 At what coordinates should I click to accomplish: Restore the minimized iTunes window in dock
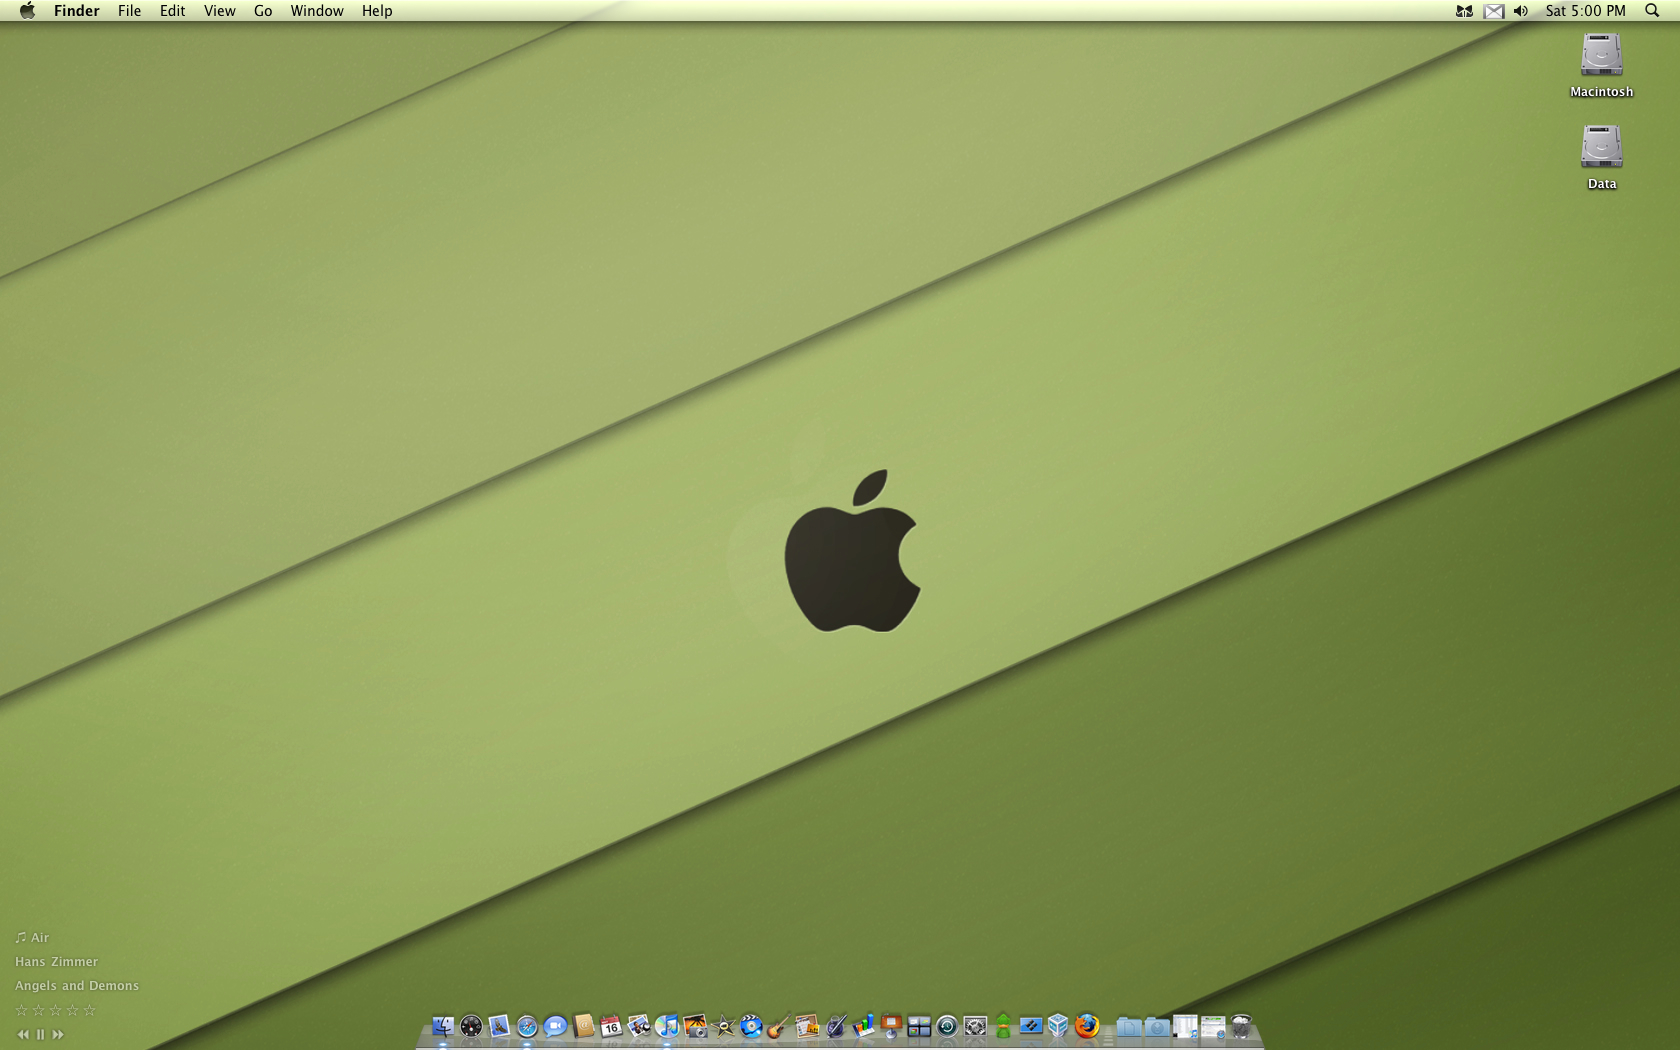click(1185, 1026)
